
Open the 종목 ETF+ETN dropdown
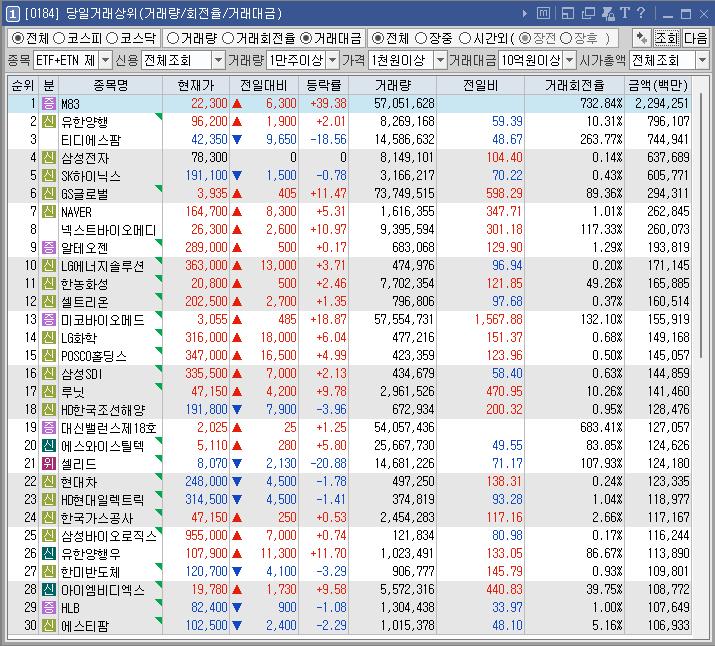pyautogui.click(x=105, y=60)
